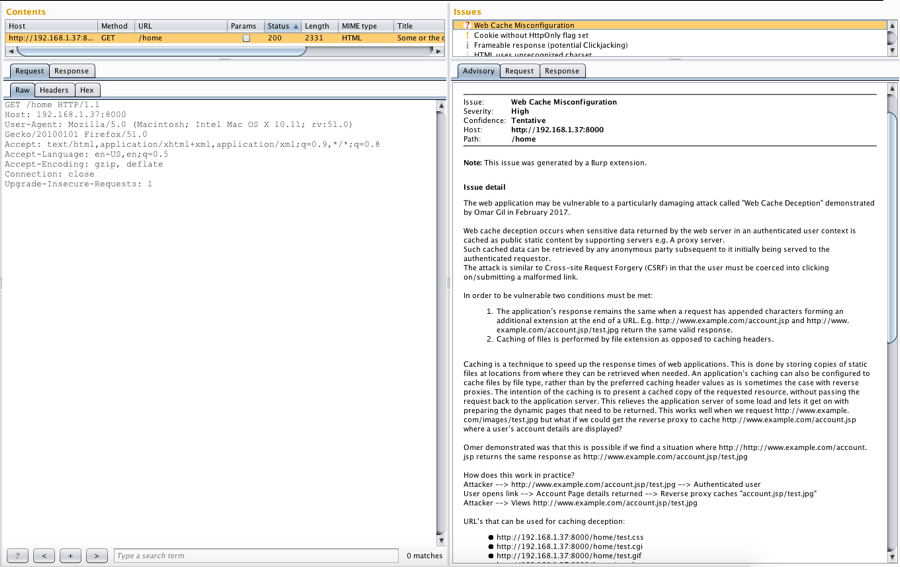The width and height of the screenshot is (900, 567).
Task: Select the Web Cache Misconfiguration issue
Action: (x=669, y=25)
